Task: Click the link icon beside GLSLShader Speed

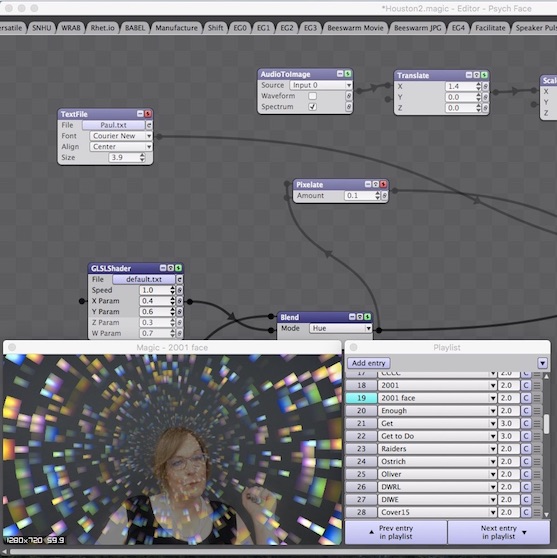Action: pos(180,290)
